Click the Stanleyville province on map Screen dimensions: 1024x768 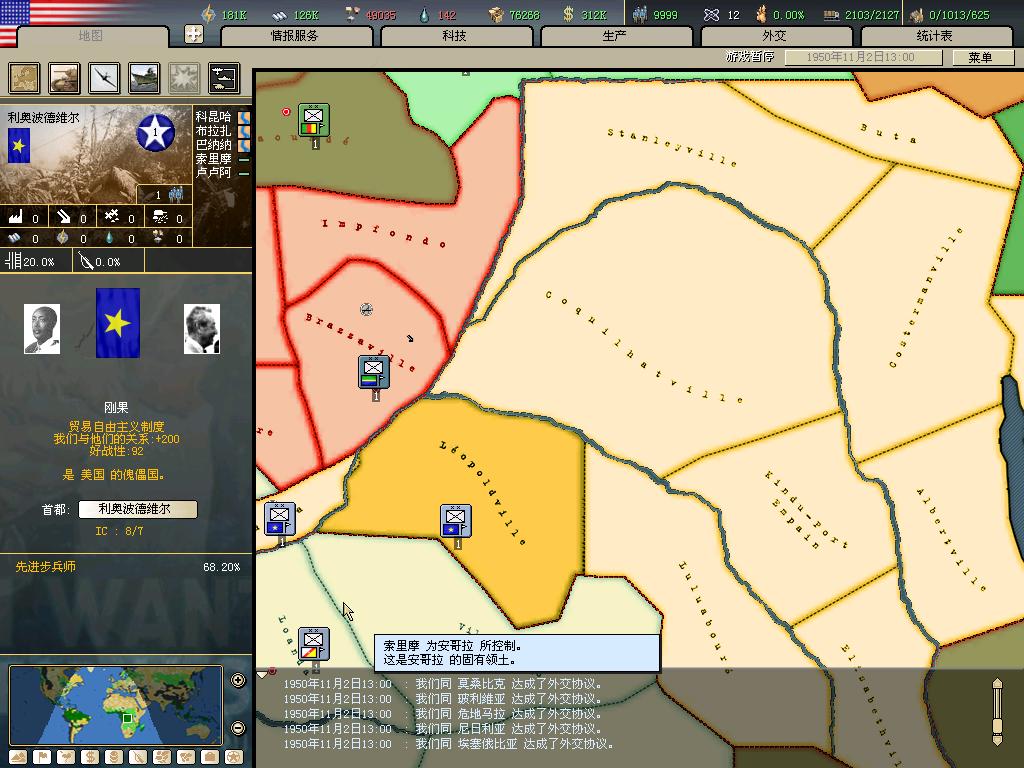(x=671, y=148)
